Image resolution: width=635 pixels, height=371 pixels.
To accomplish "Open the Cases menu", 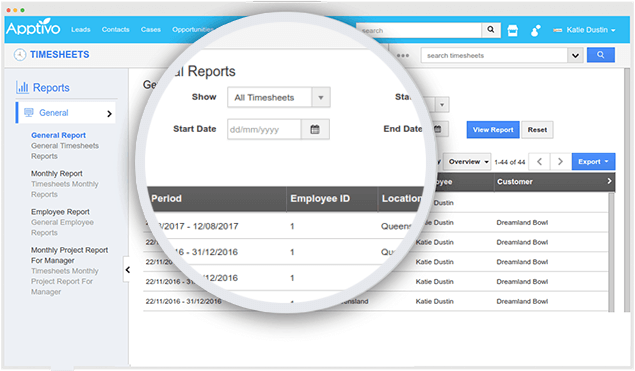I will (x=151, y=30).
